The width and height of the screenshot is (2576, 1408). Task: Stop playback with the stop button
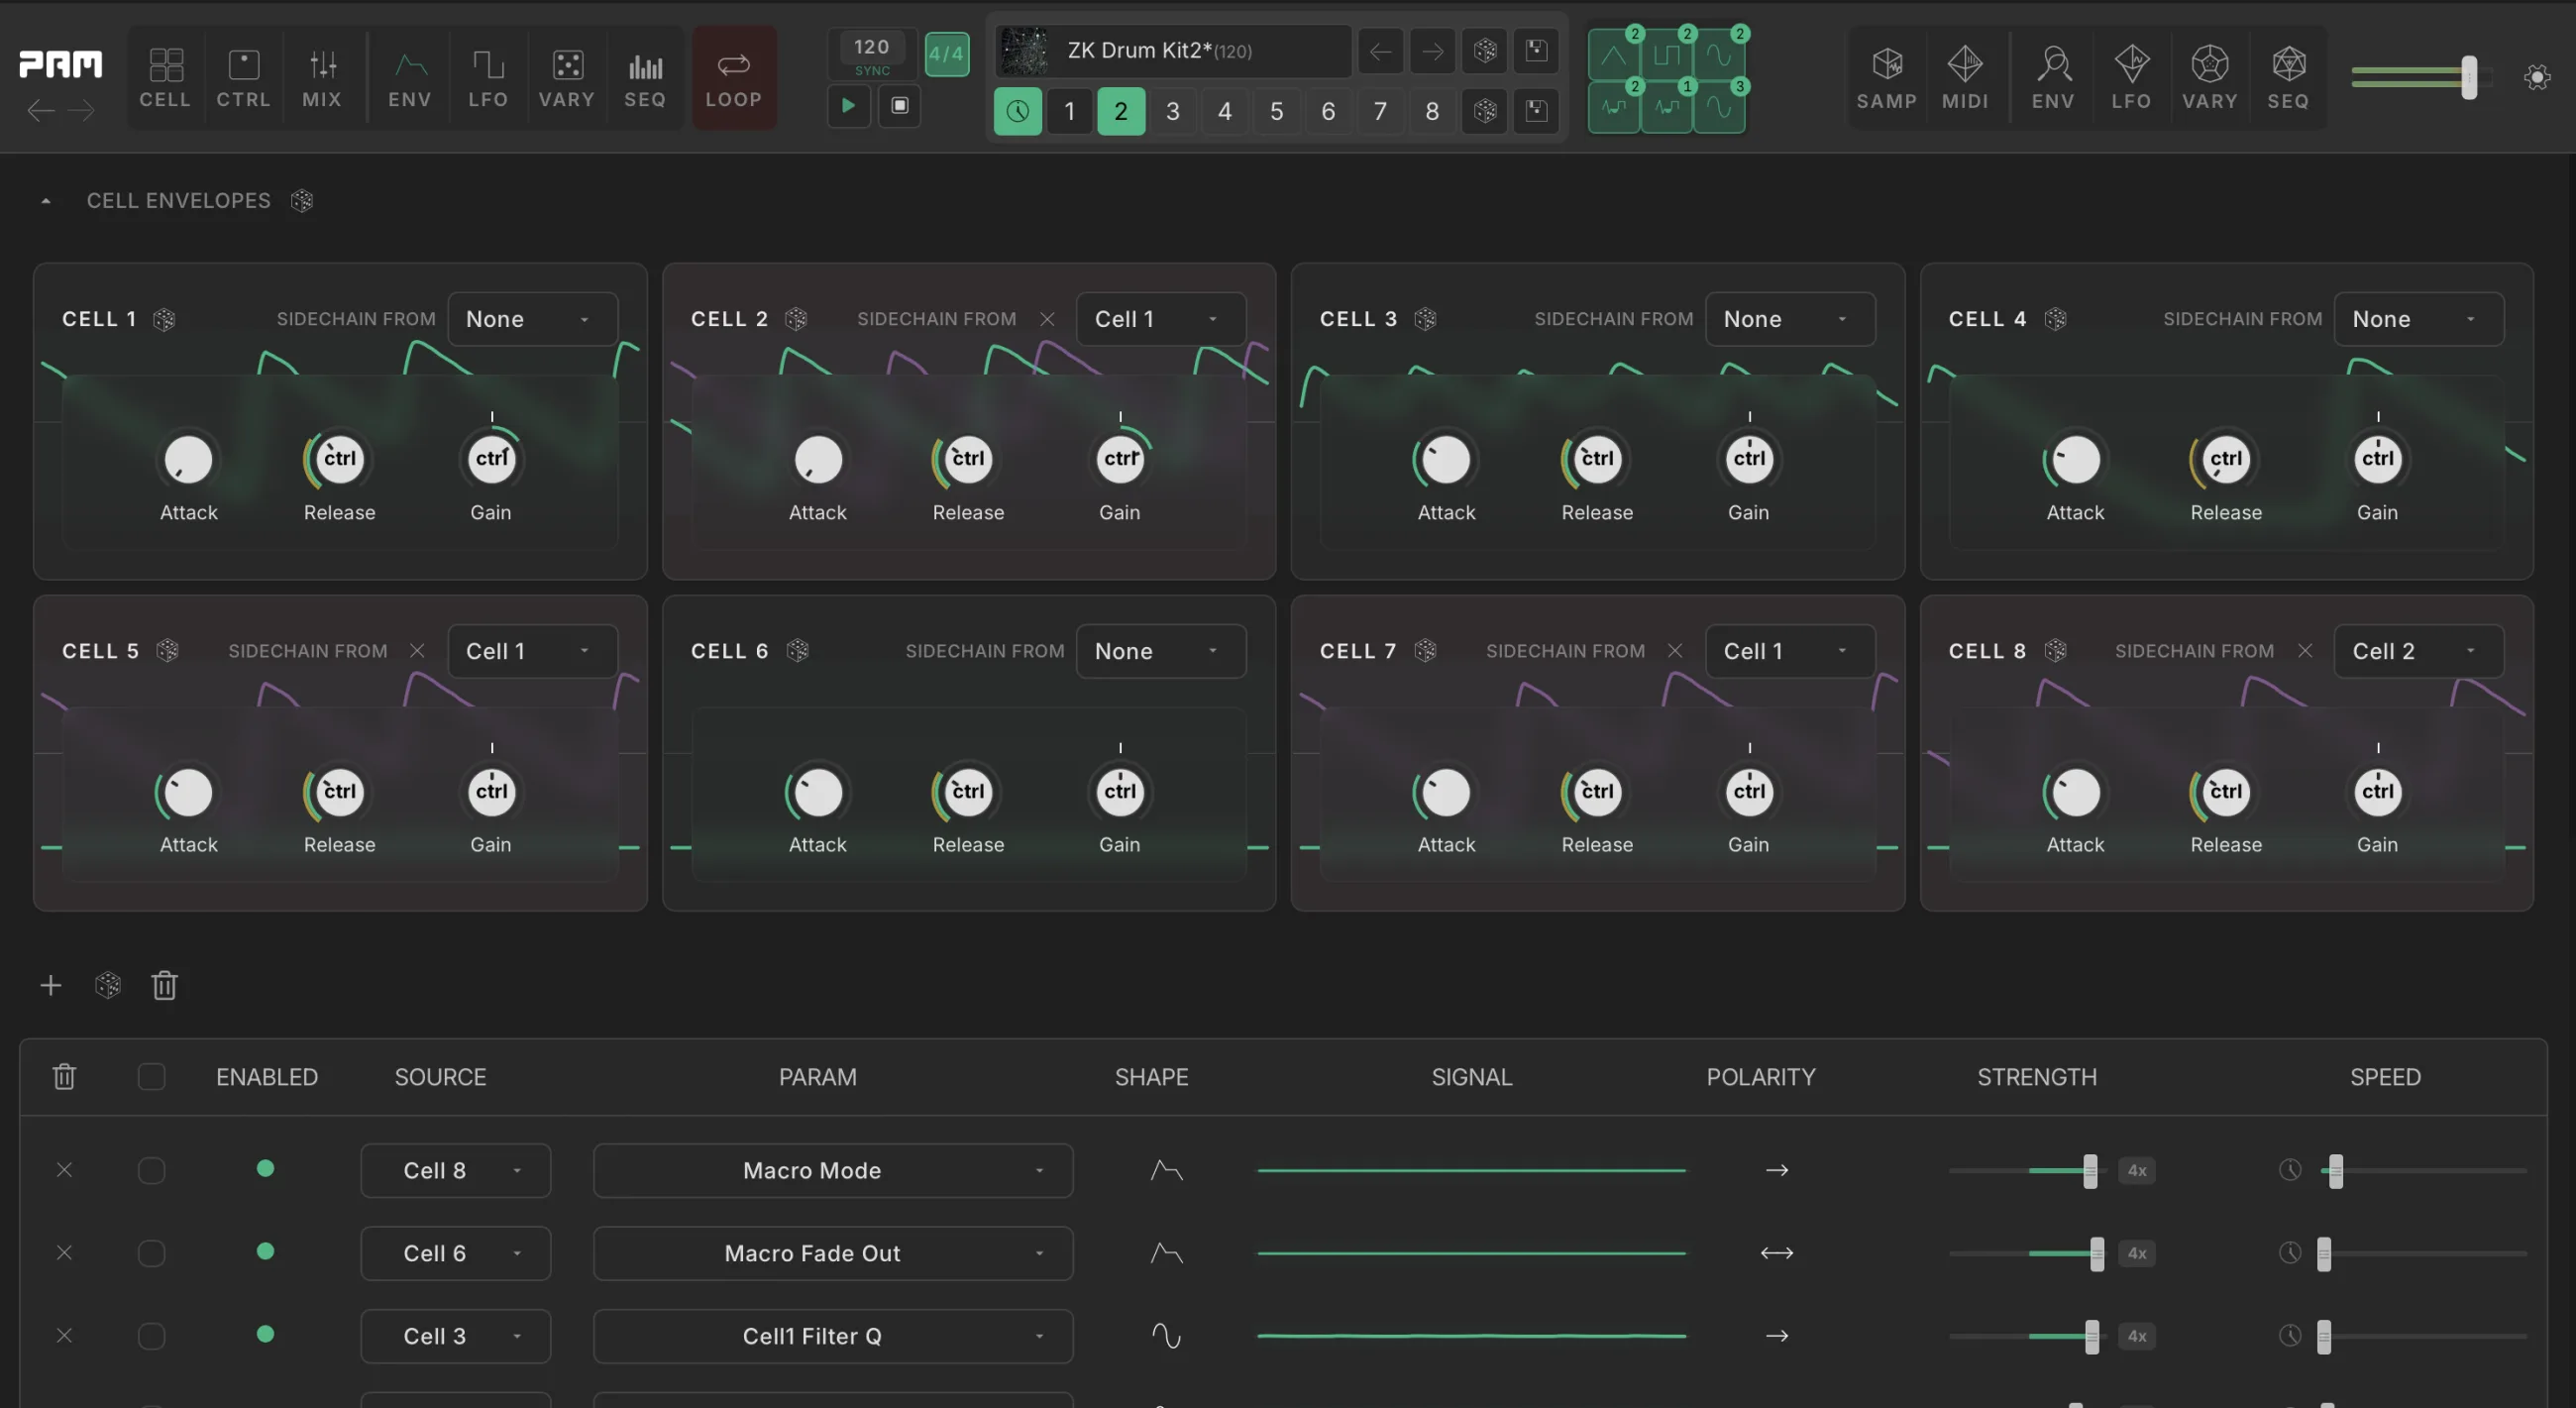coord(900,106)
